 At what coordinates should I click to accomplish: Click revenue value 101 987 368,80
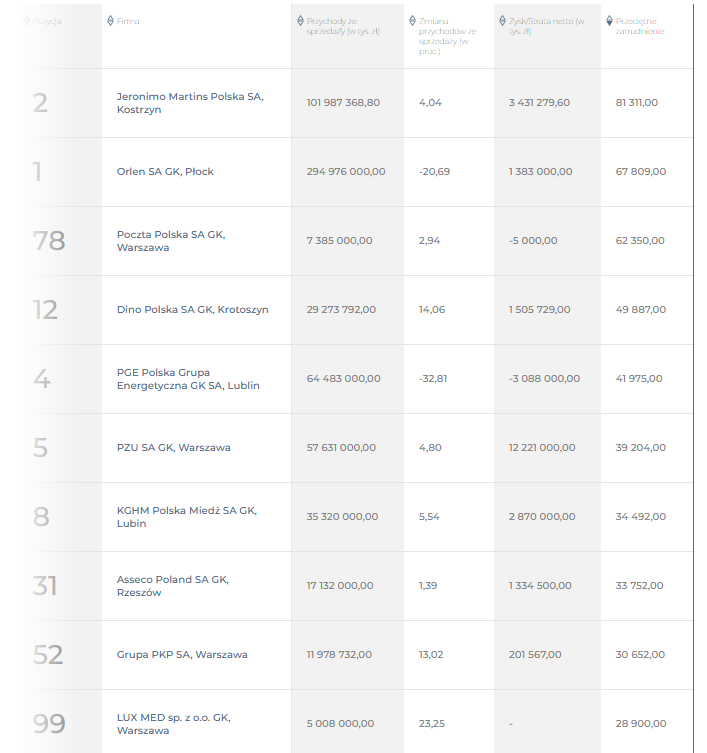pos(343,103)
